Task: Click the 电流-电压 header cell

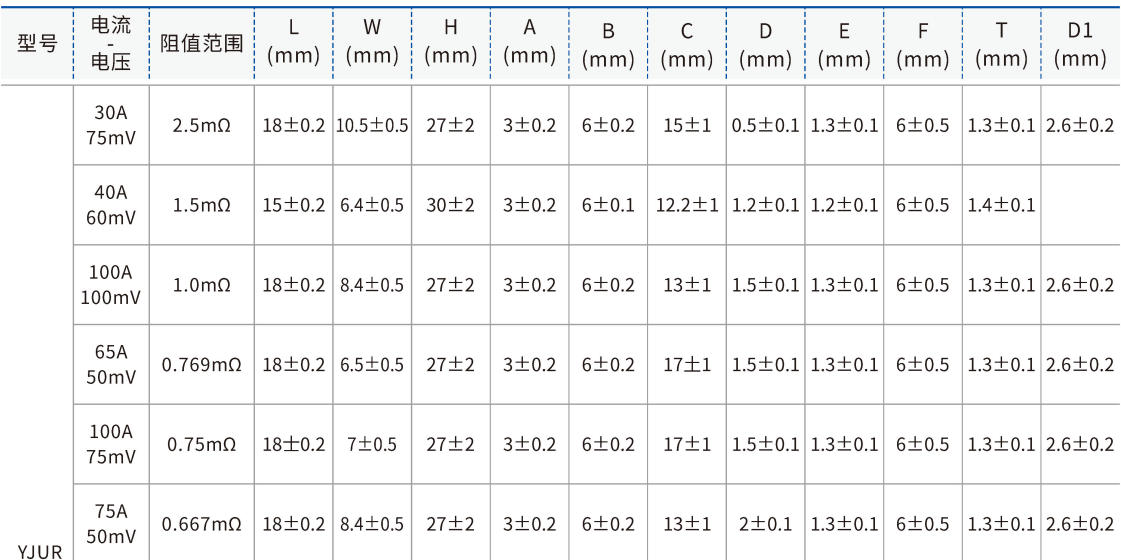Action: pyautogui.click(x=111, y=45)
